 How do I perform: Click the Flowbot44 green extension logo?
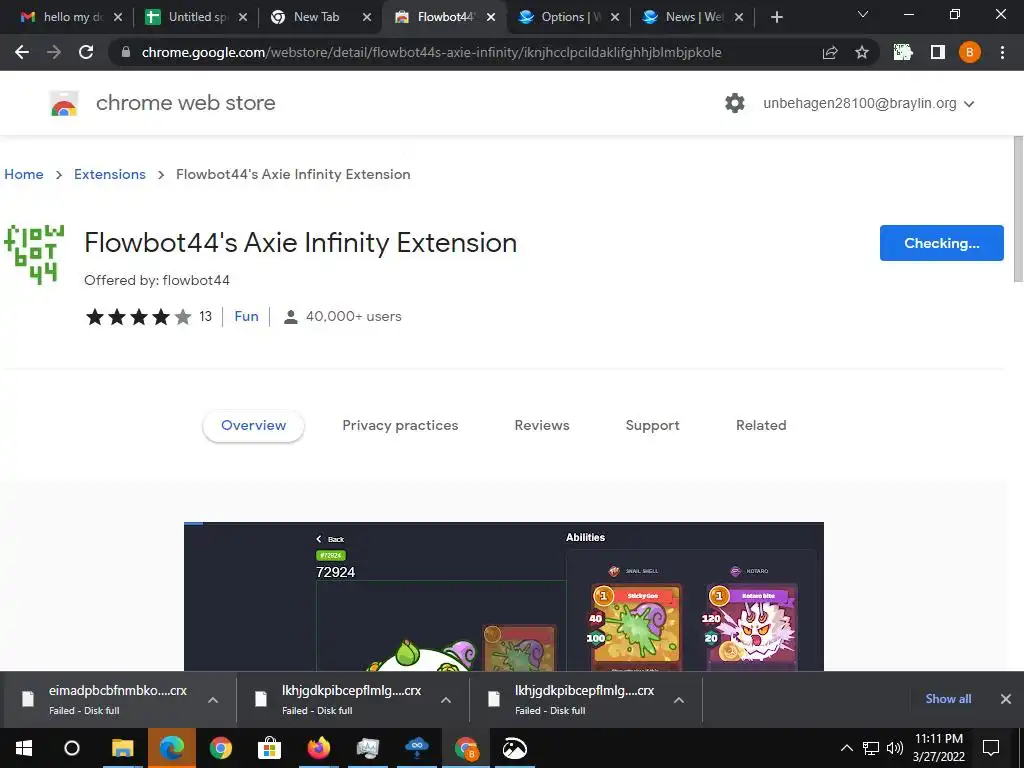(34, 255)
